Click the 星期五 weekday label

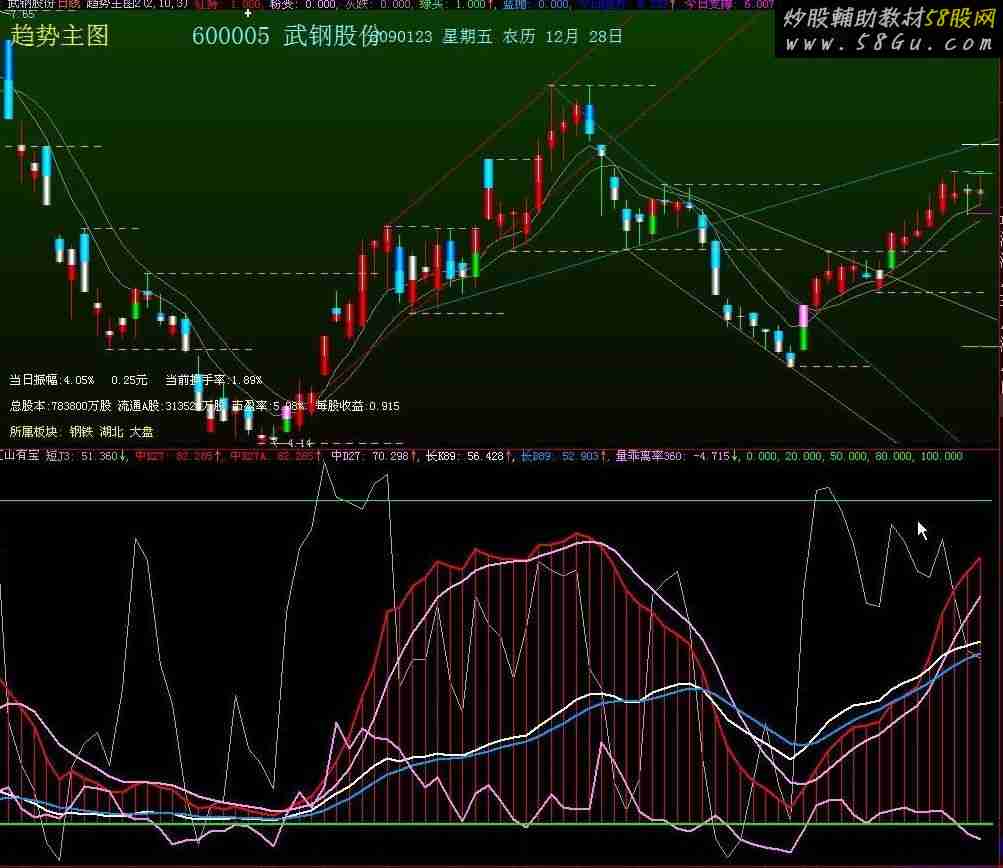click(468, 36)
